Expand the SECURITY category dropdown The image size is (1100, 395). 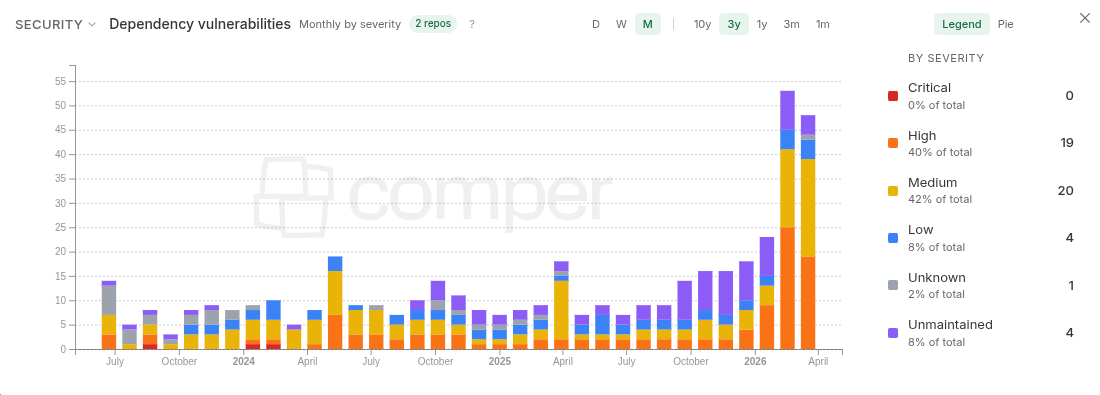tap(55, 24)
